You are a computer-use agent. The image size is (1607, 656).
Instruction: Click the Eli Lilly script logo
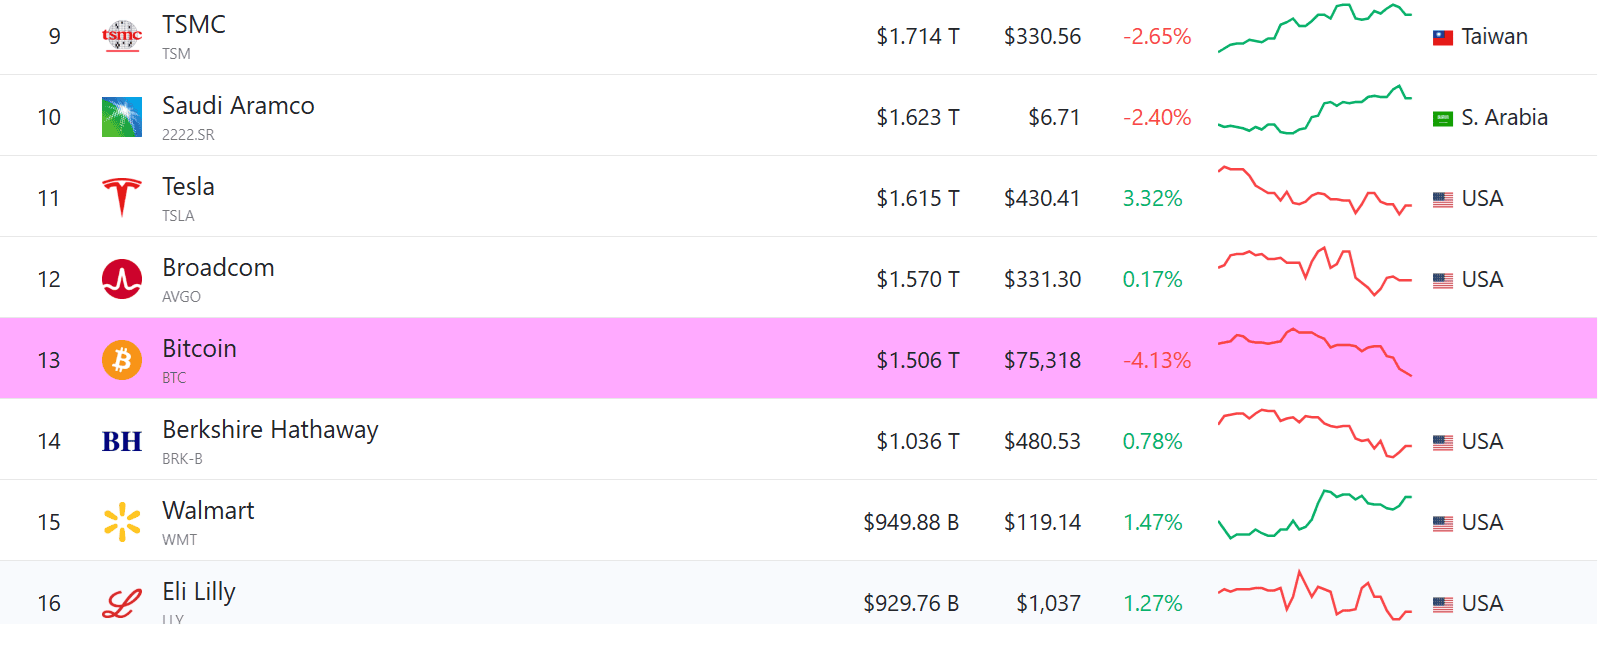[x=122, y=603]
